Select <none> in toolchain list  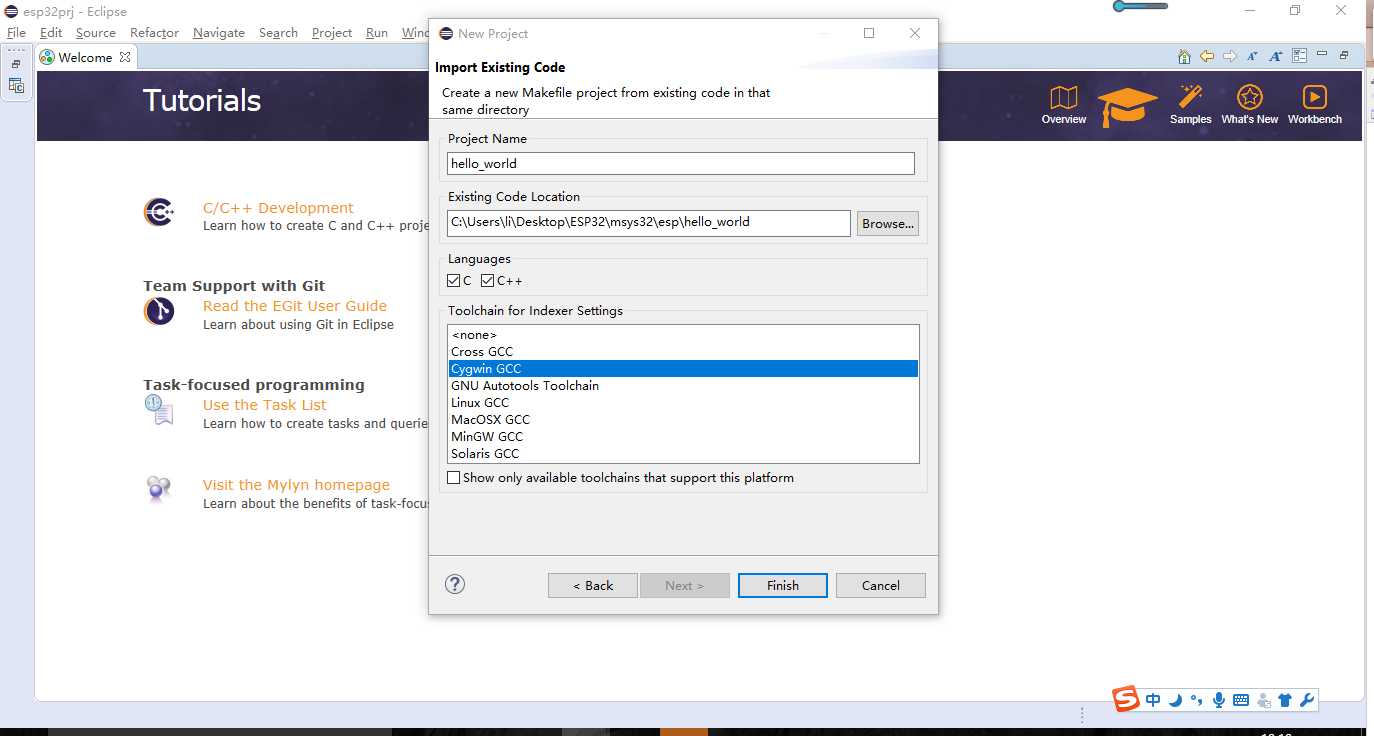(683, 335)
